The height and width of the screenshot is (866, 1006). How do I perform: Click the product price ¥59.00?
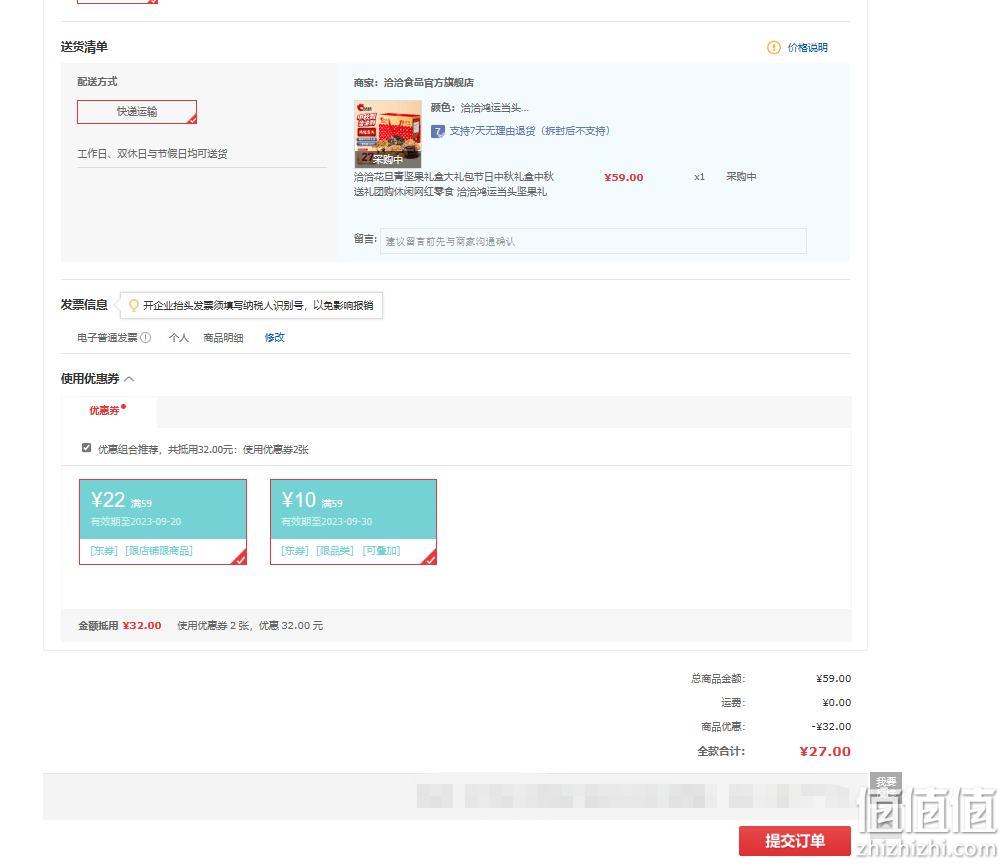pos(624,178)
